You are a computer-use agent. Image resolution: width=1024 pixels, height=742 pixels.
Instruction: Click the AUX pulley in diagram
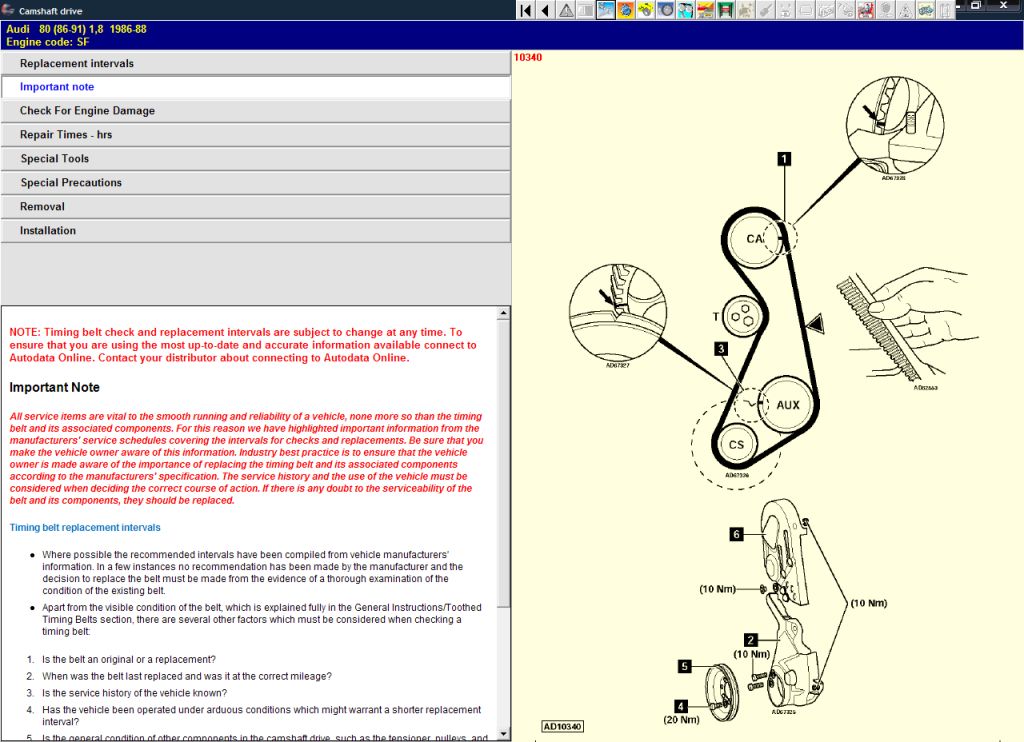click(787, 405)
